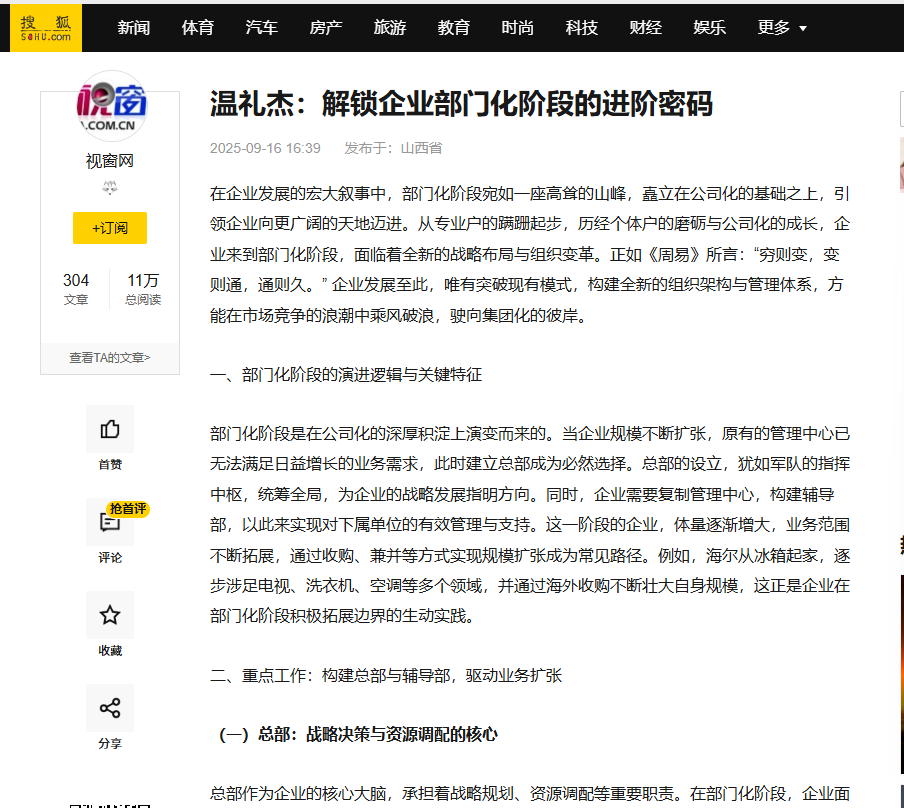Open comments via the 评论 speech-bubble icon
The height and width of the screenshot is (808, 904).
[110, 521]
